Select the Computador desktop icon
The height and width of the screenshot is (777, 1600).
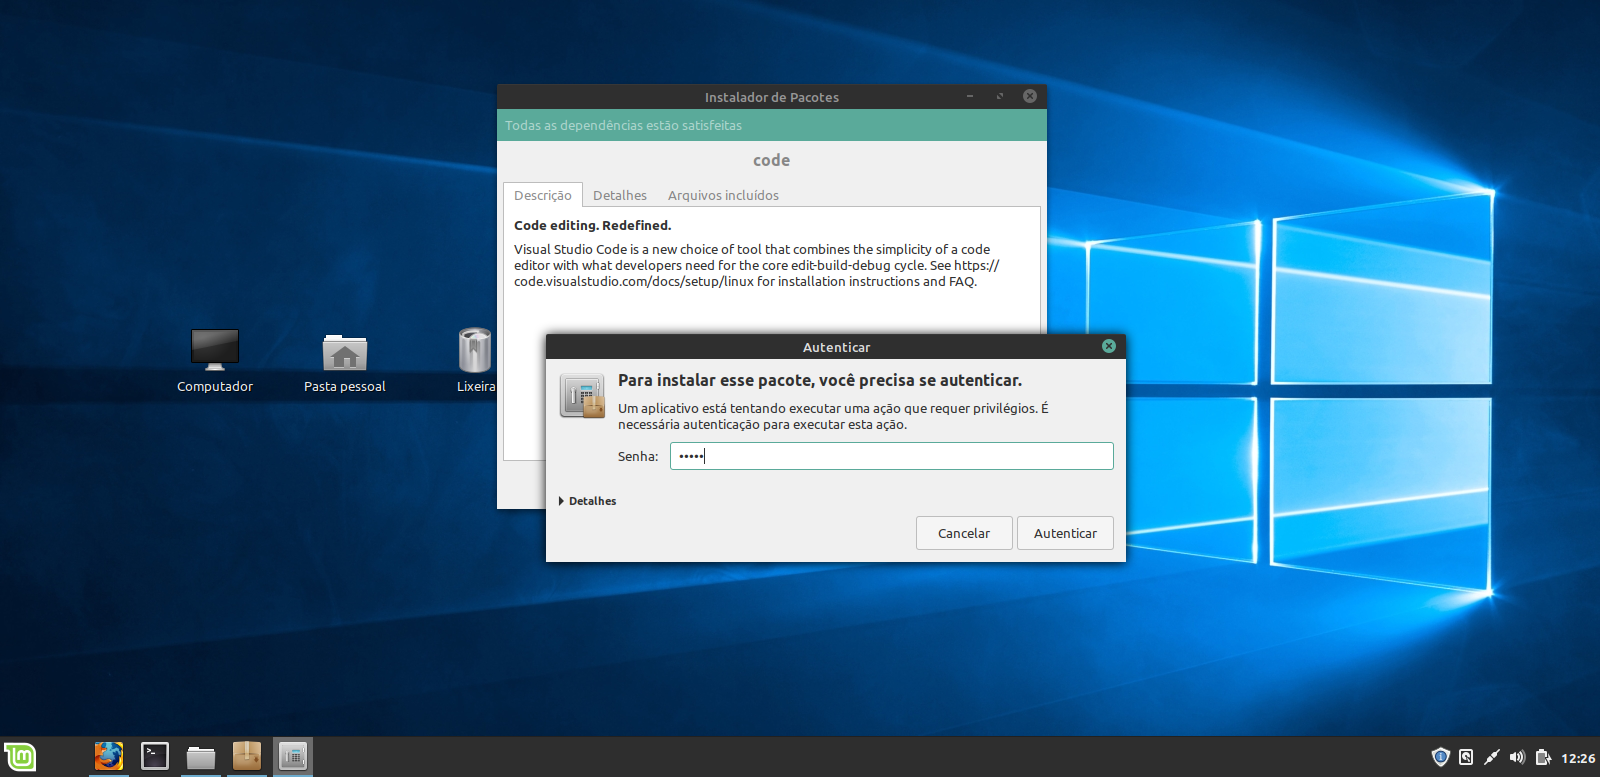click(x=215, y=361)
